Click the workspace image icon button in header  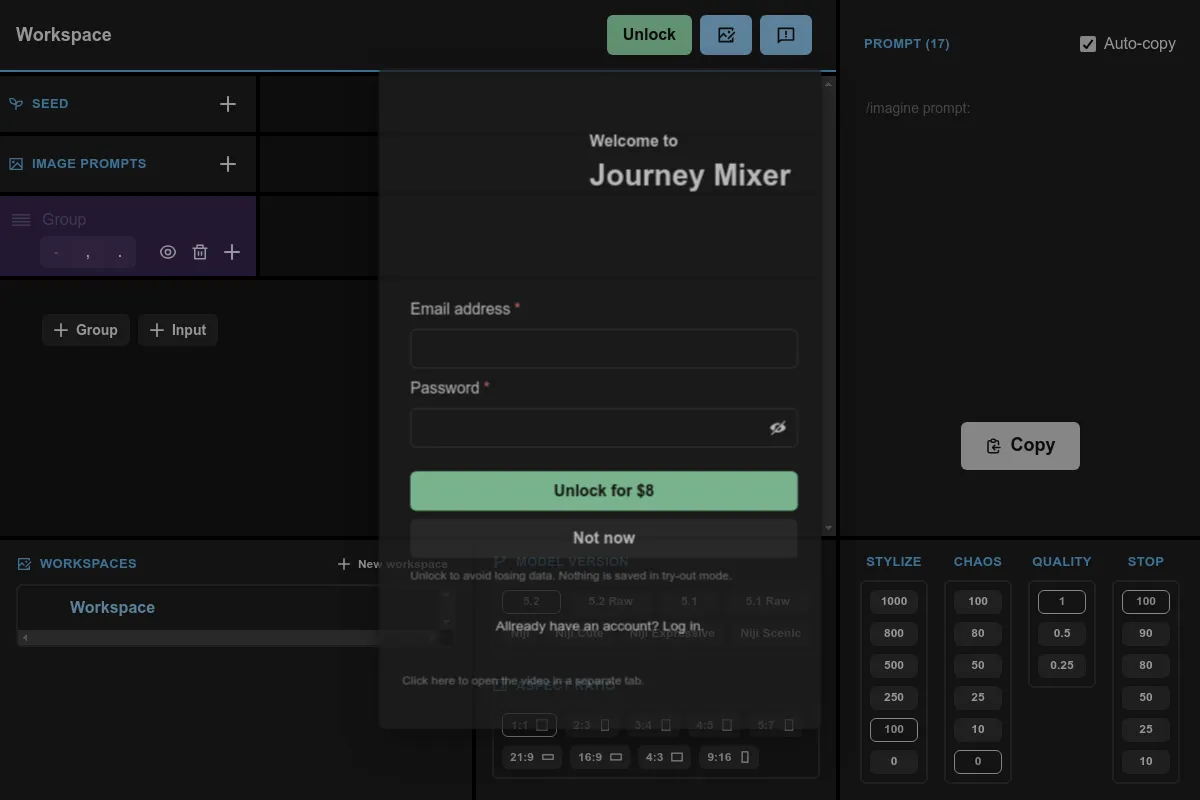725,35
